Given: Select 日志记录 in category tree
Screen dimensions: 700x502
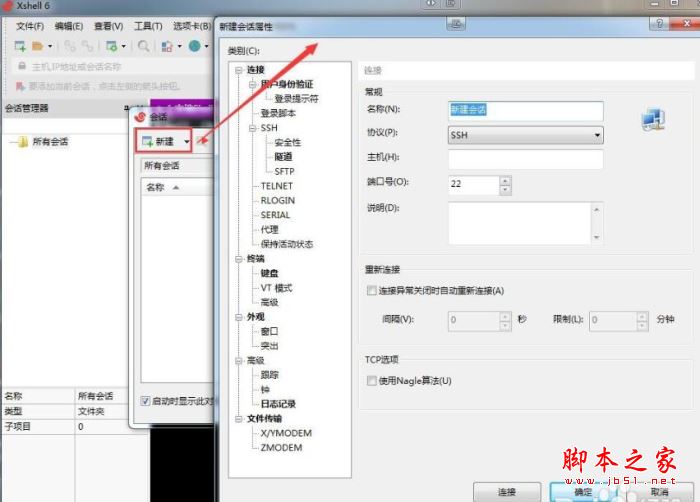Looking at the screenshot, I should pos(278,404).
